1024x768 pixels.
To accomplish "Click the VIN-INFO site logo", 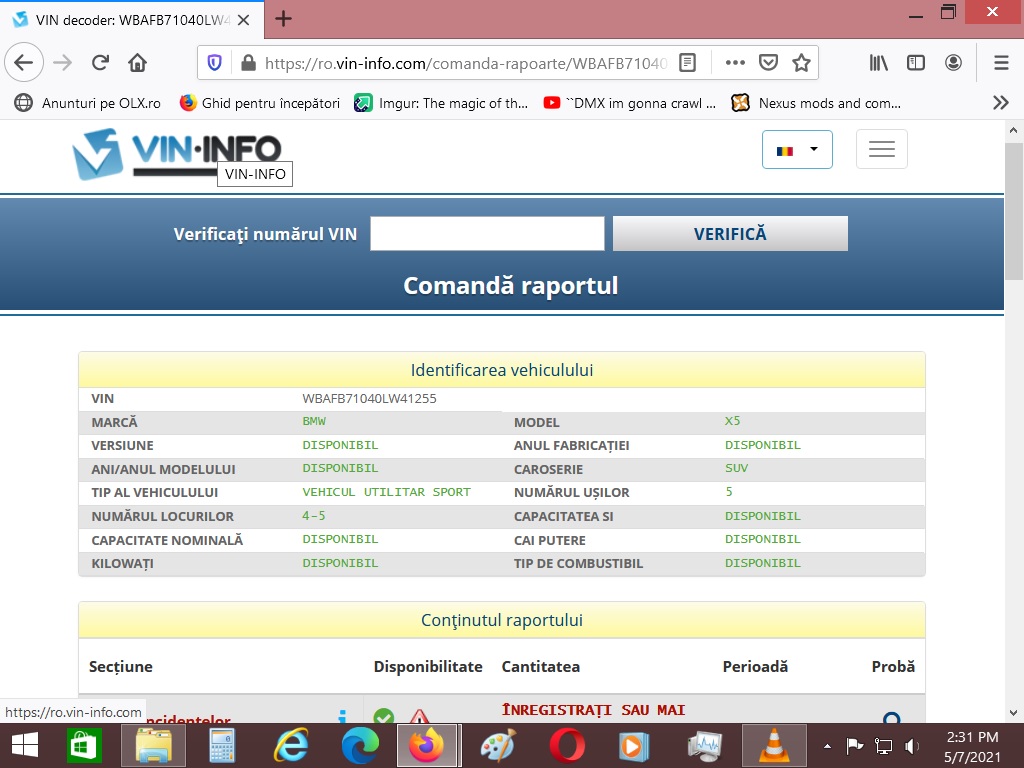I will pyautogui.click(x=176, y=152).
